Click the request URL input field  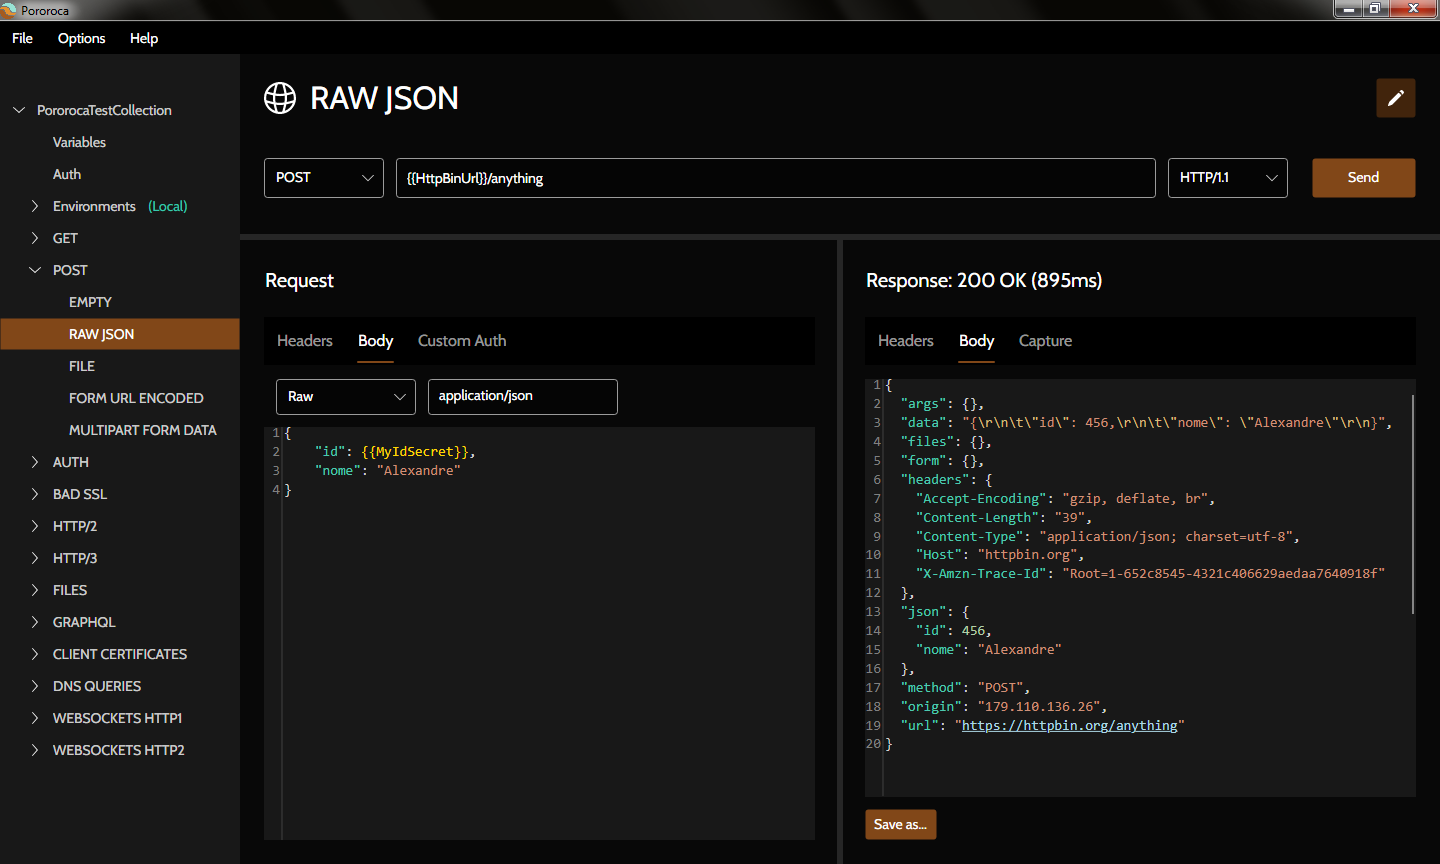click(x=775, y=178)
